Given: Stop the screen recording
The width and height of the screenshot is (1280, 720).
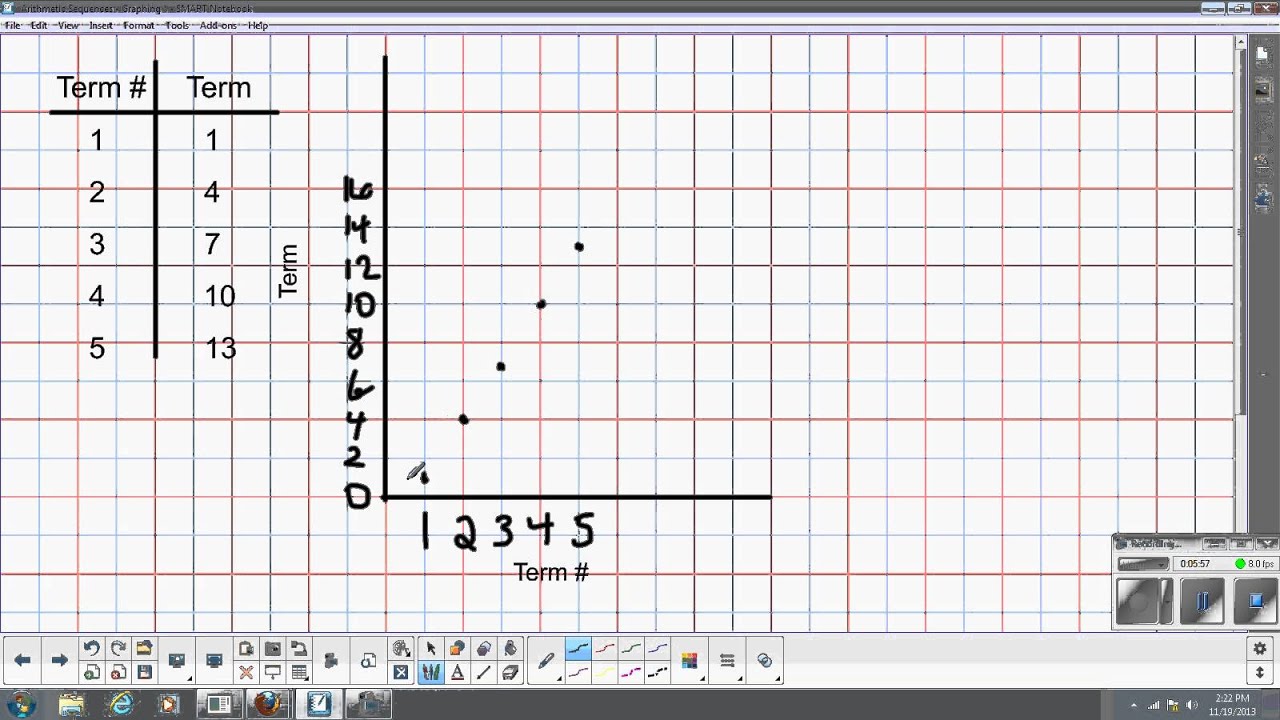Looking at the screenshot, I should pyautogui.click(x=1256, y=601).
